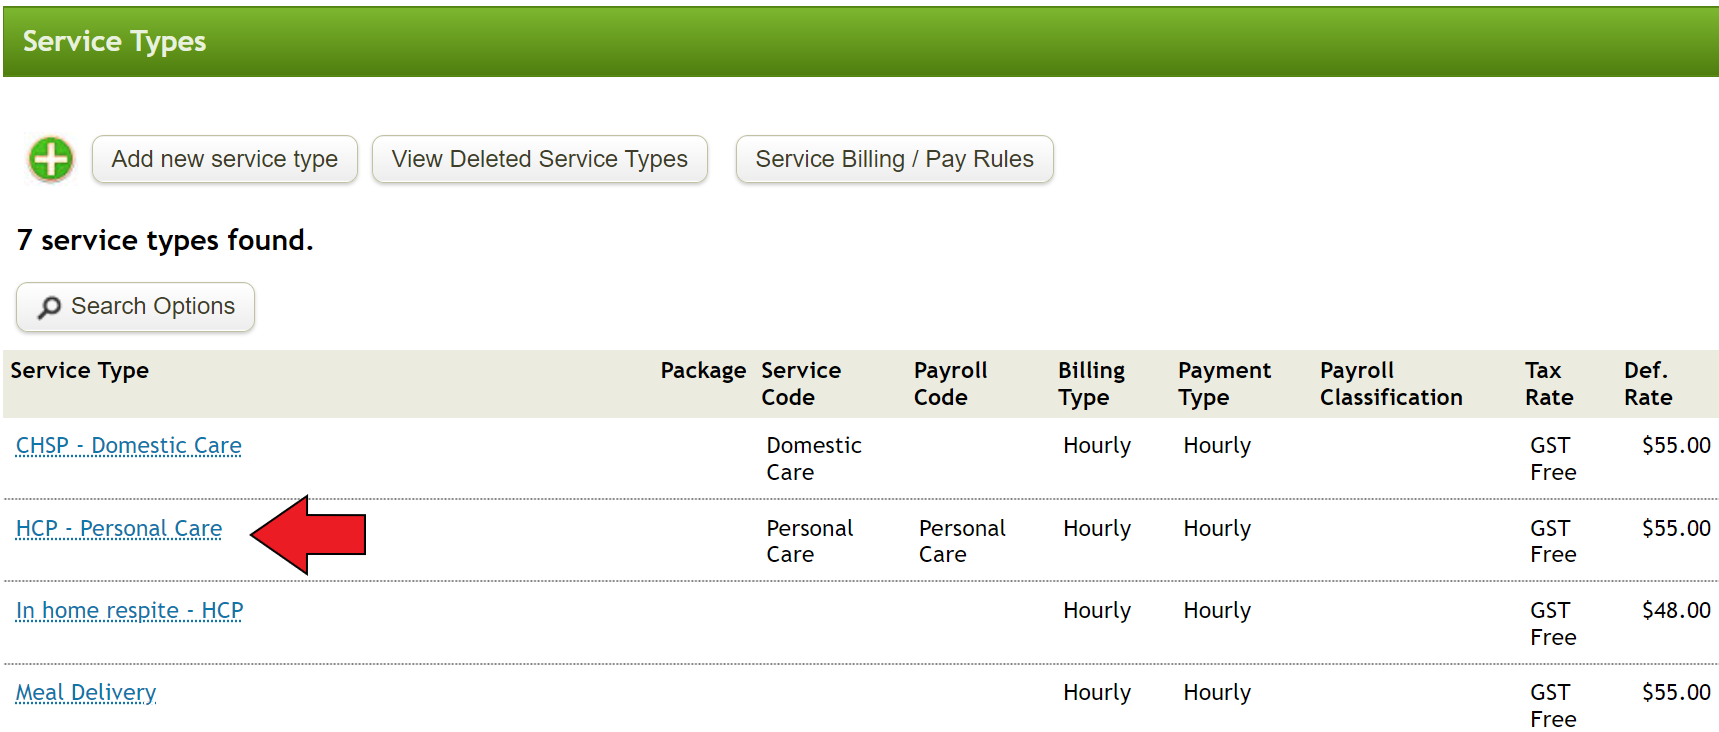Click the Package column header
Image resolution: width=1719 pixels, height=732 pixels.
pyautogui.click(x=703, y=370)
